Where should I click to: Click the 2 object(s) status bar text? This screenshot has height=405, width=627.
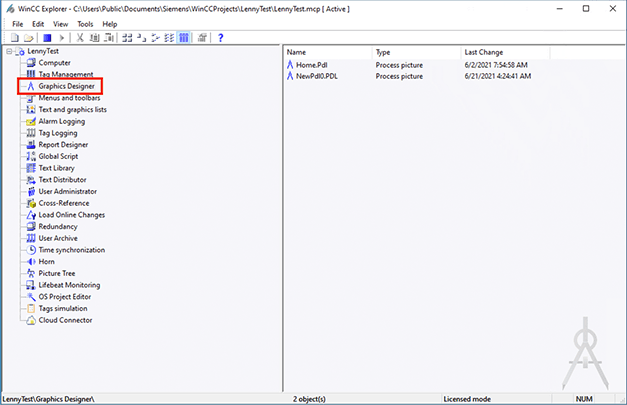[309, 399]
